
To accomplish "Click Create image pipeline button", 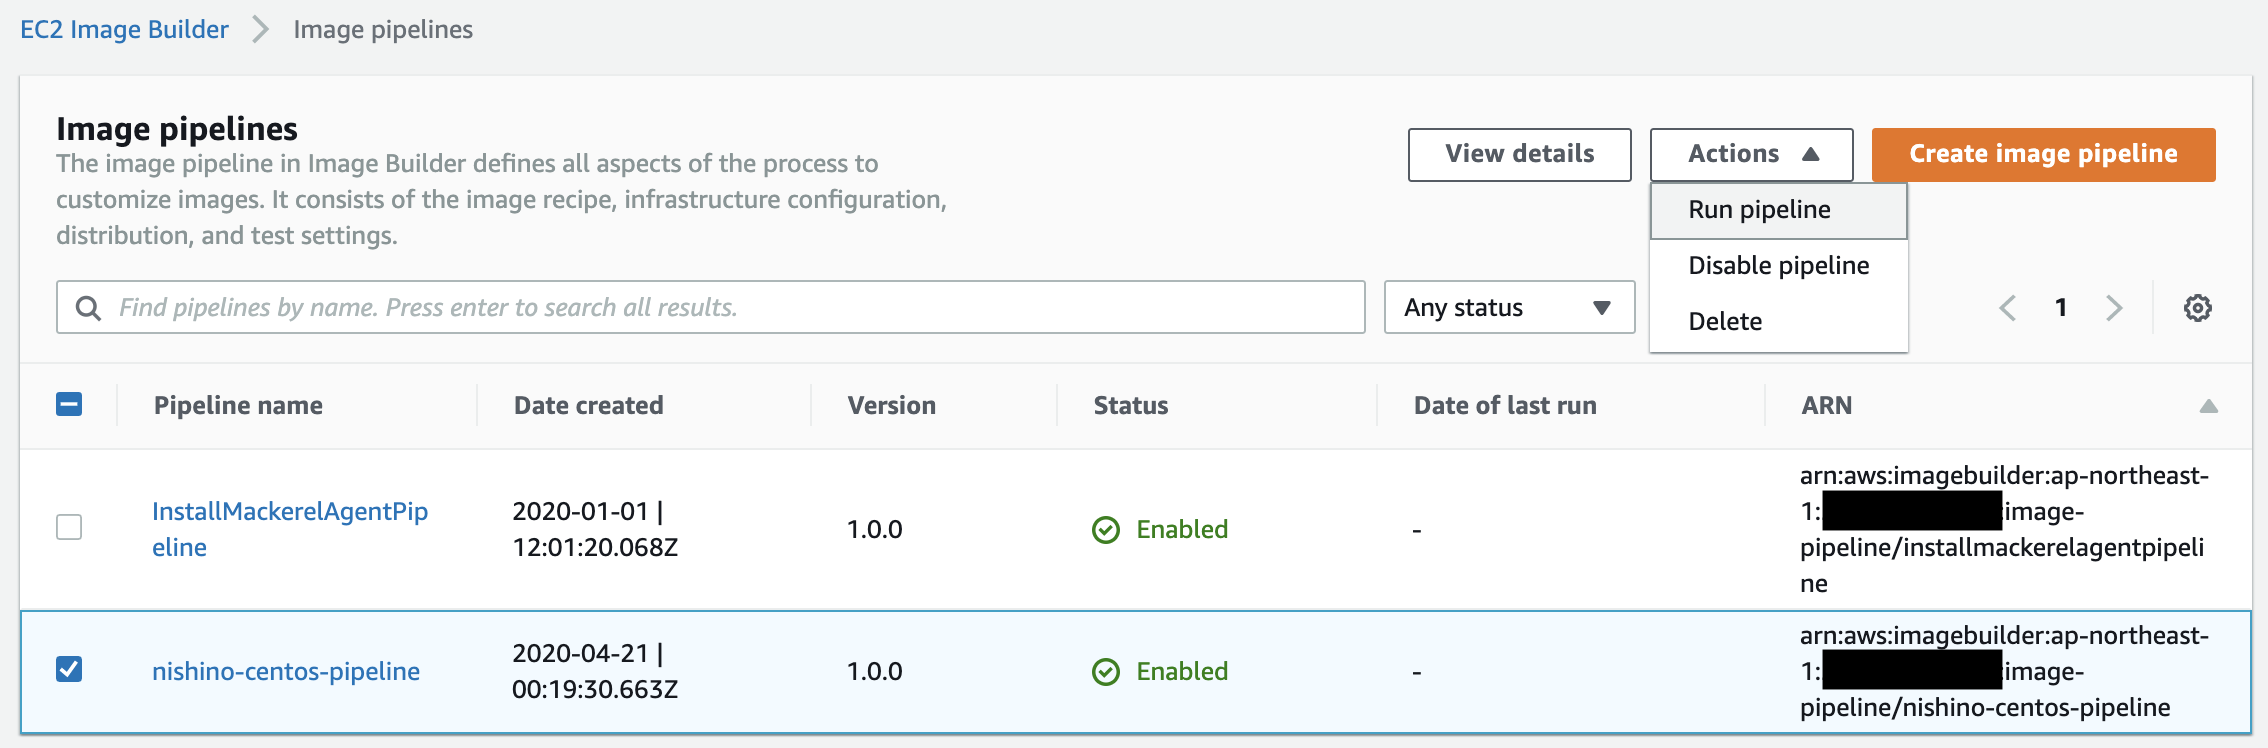I will [2043, 155].
